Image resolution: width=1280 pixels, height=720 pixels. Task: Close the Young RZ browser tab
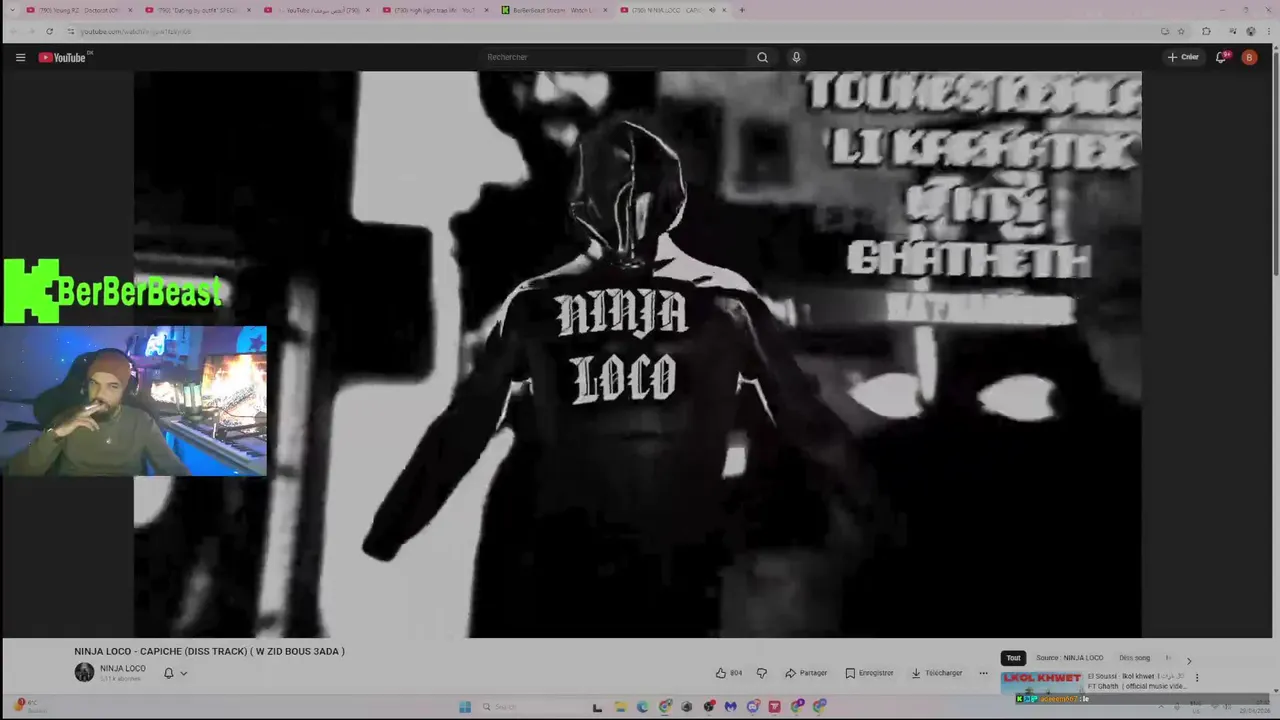[x=130, y=10]
